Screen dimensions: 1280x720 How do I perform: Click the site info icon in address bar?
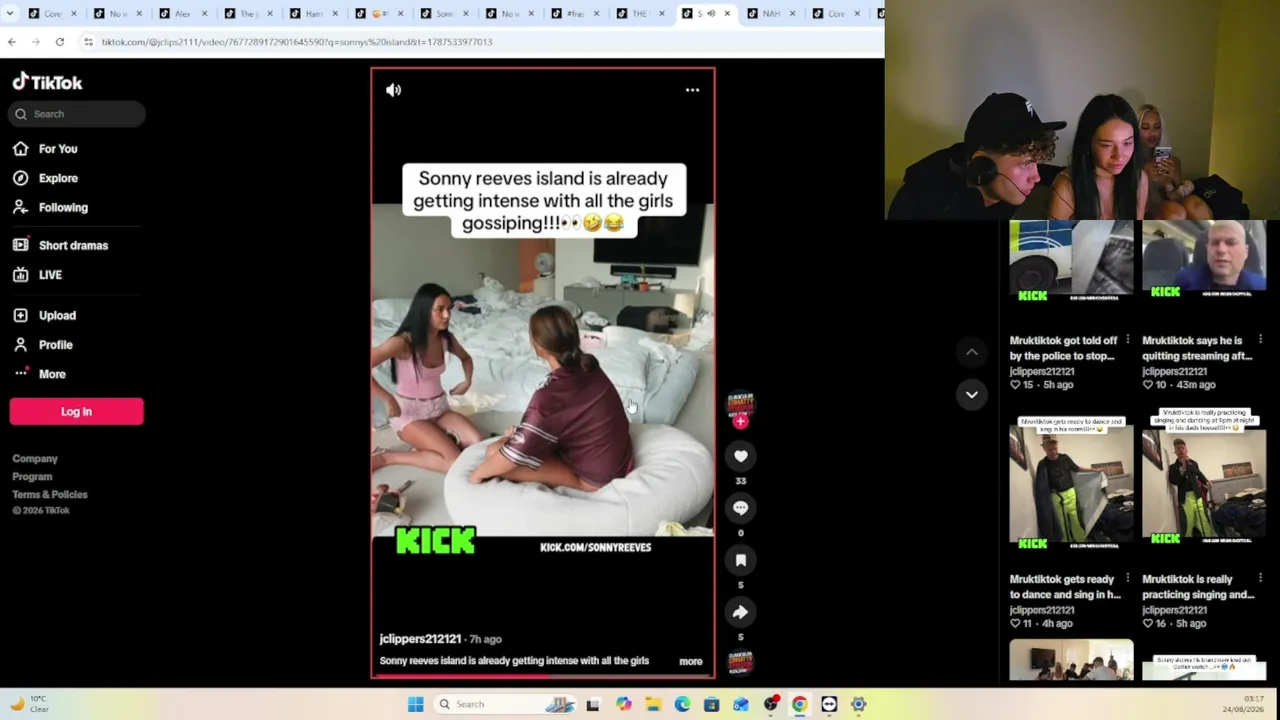(88, 42)
